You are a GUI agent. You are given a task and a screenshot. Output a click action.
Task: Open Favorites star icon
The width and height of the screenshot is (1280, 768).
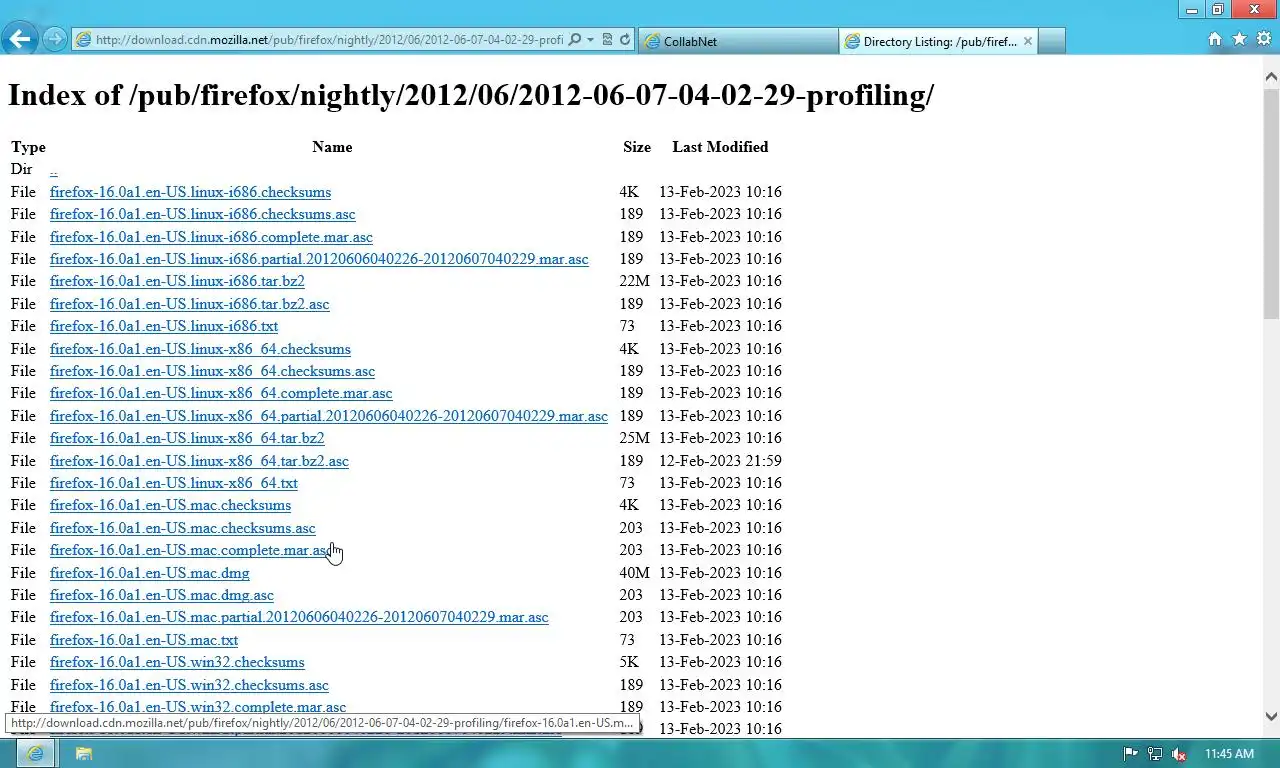[1239, 39]
